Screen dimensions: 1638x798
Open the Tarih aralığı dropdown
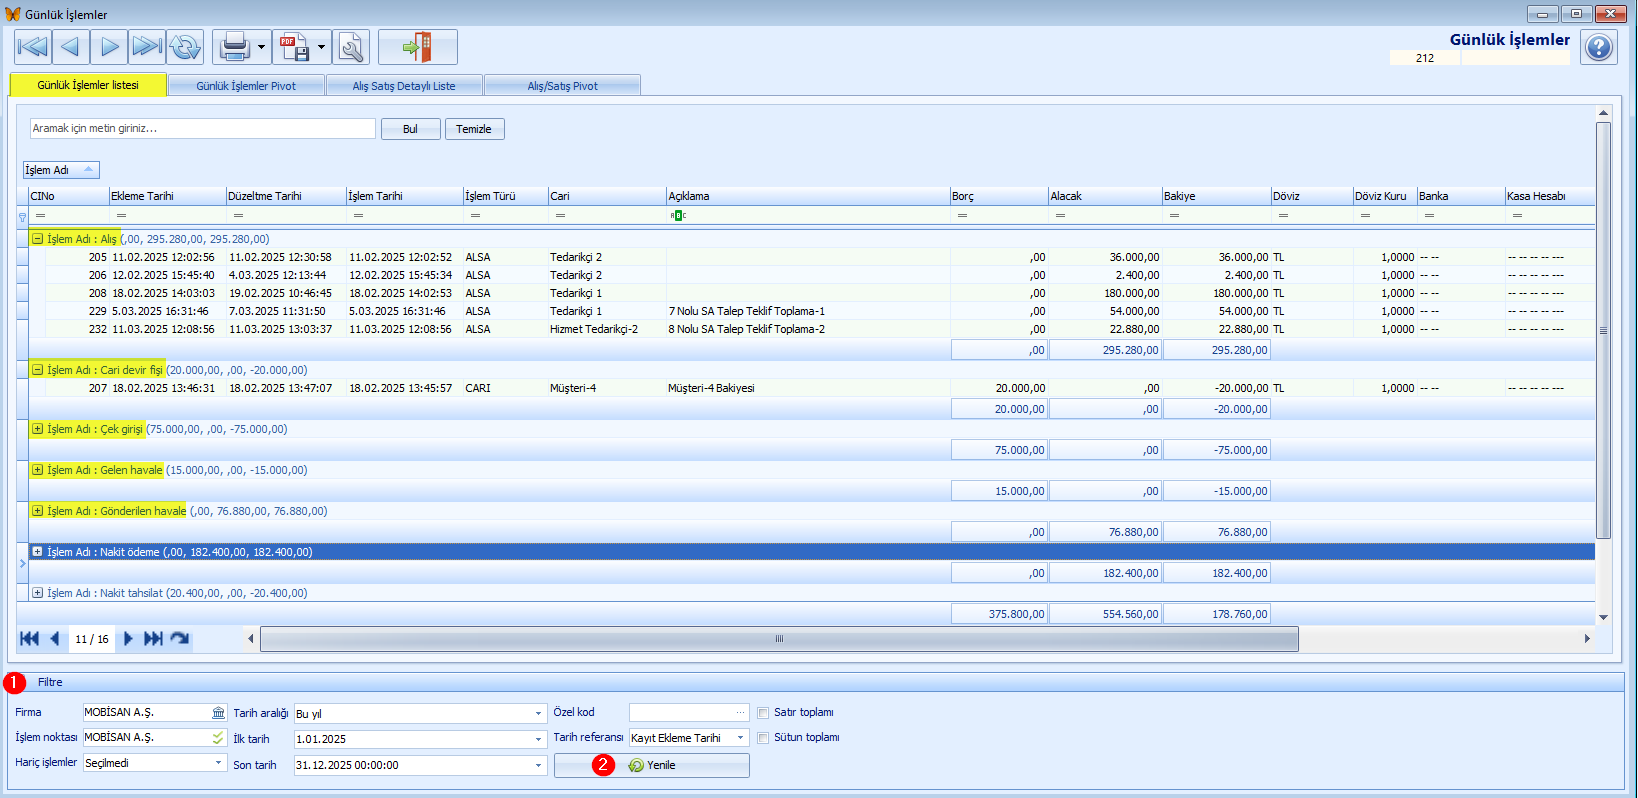538,714
